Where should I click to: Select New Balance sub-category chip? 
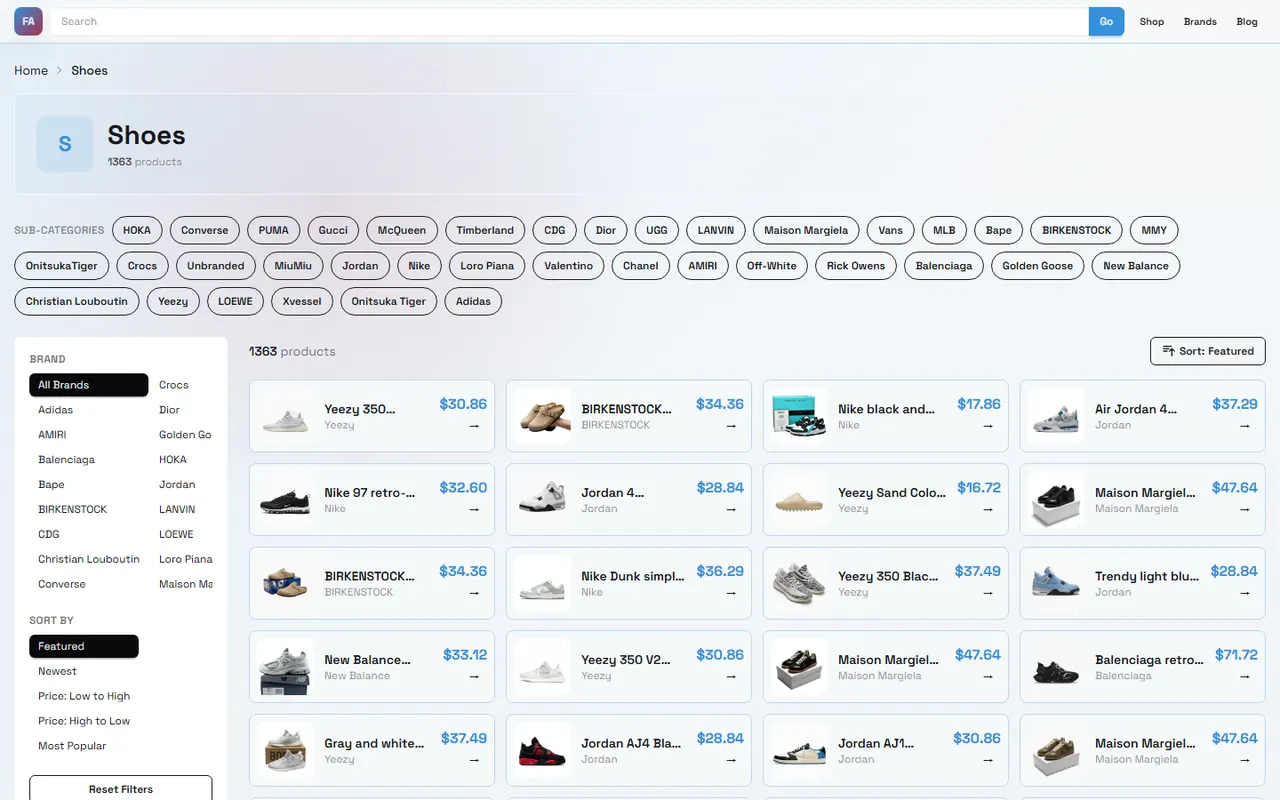(1136, 266)
